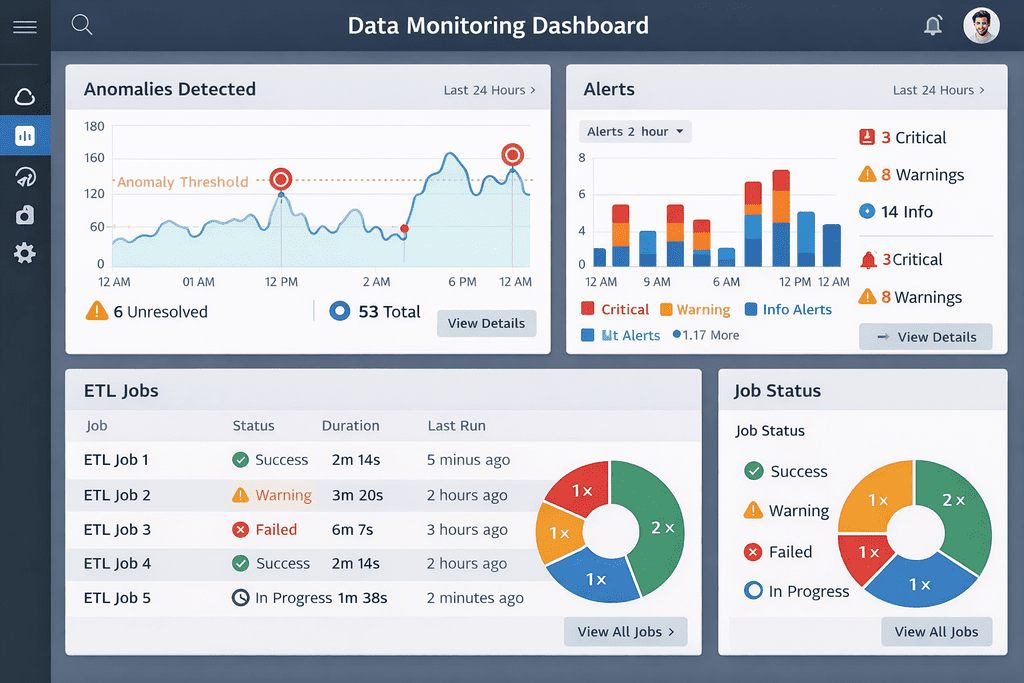
Task: Click the anomaly marker at 12 PM
Action: pyautogui.click(x=281, y=179)
